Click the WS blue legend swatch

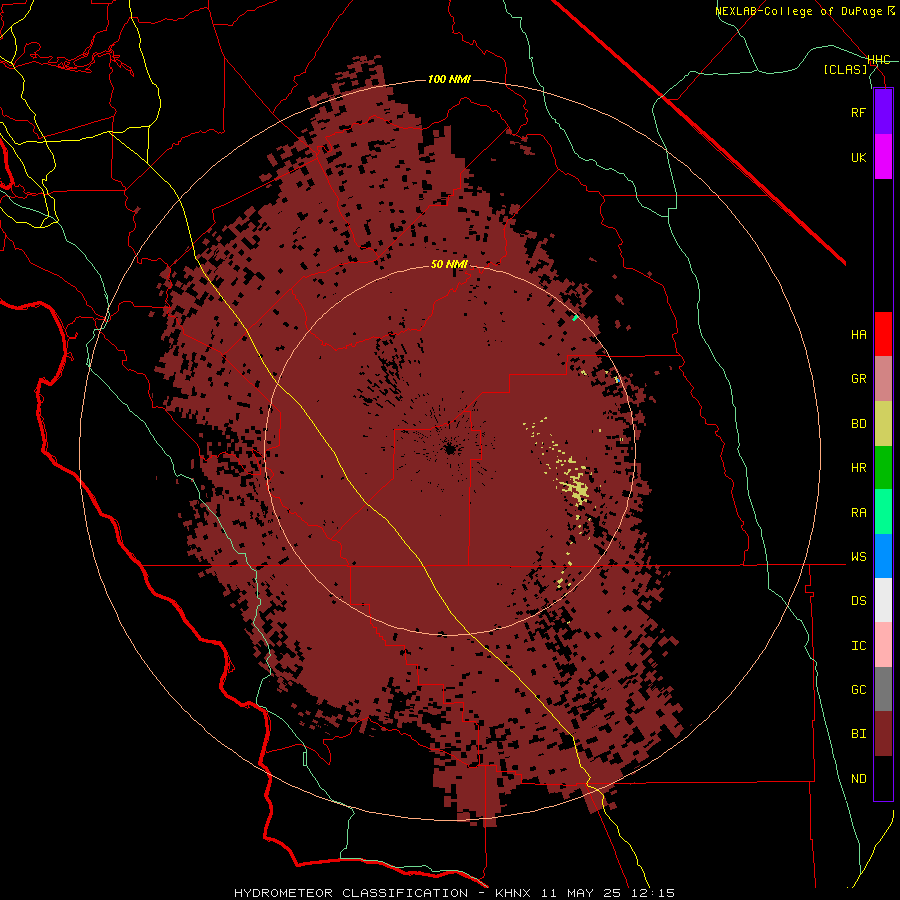tap(883, 556)
